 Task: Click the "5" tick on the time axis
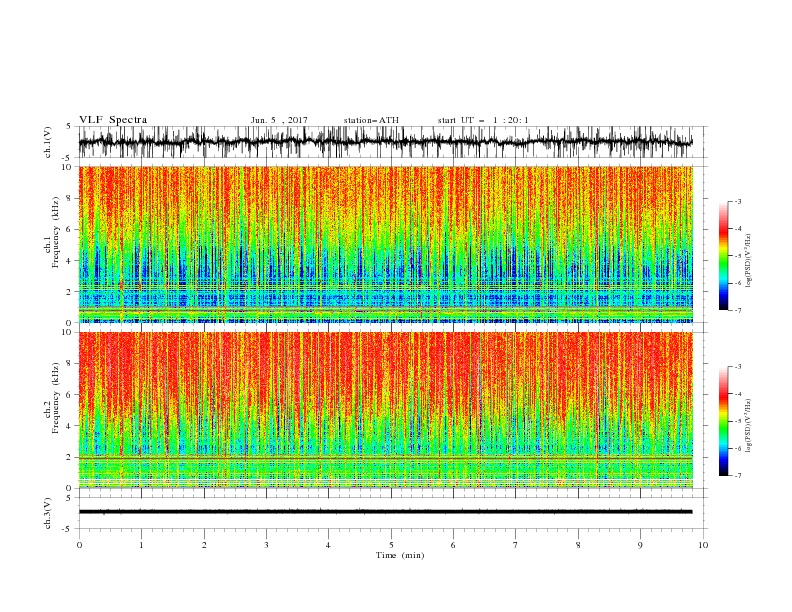click(391, 545)
